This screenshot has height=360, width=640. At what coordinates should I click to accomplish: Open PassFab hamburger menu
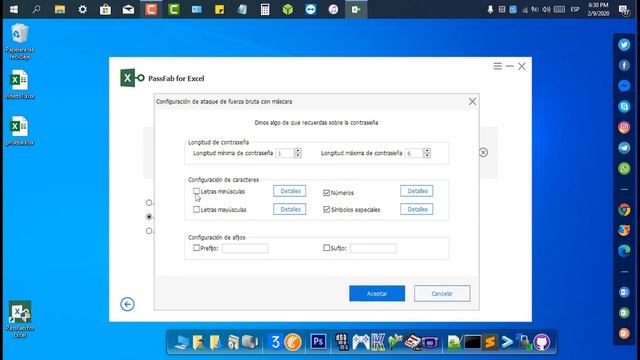(x=497, y=66)
